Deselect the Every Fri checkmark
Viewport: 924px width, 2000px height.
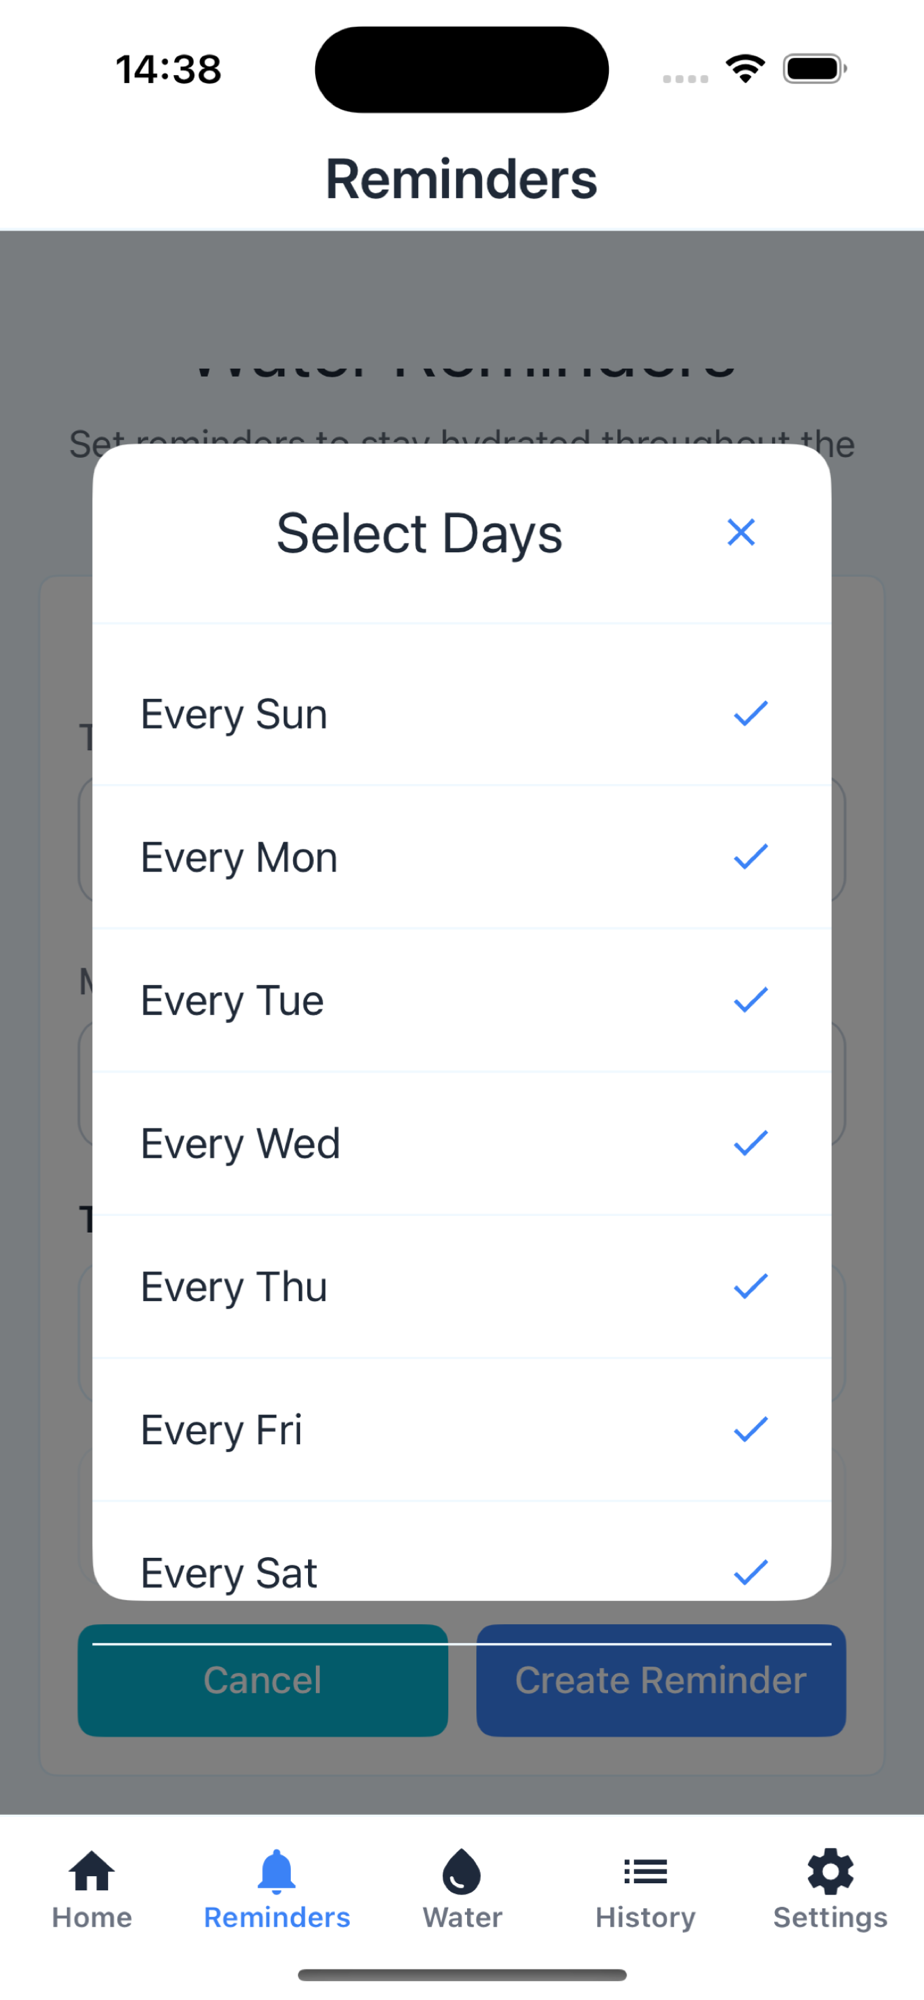click(751, 1429)
